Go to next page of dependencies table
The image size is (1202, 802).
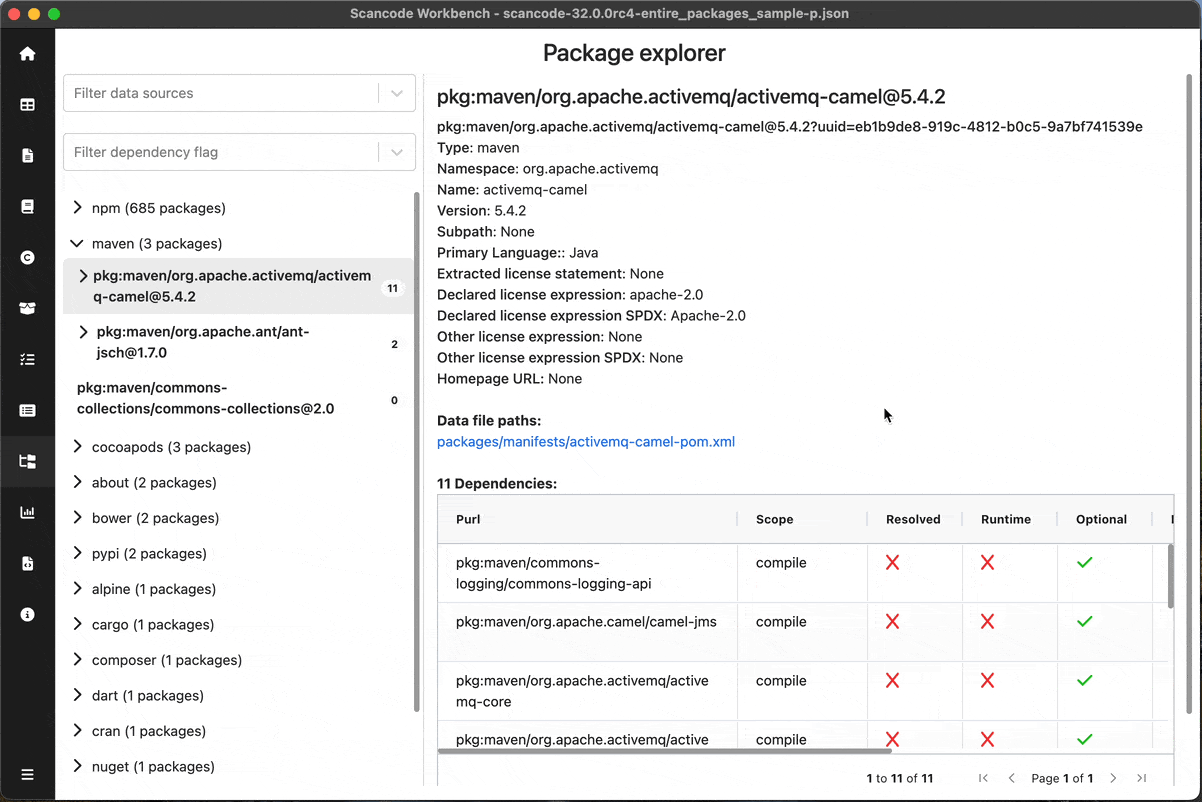pyautogui.click(x=1113, y=778)
